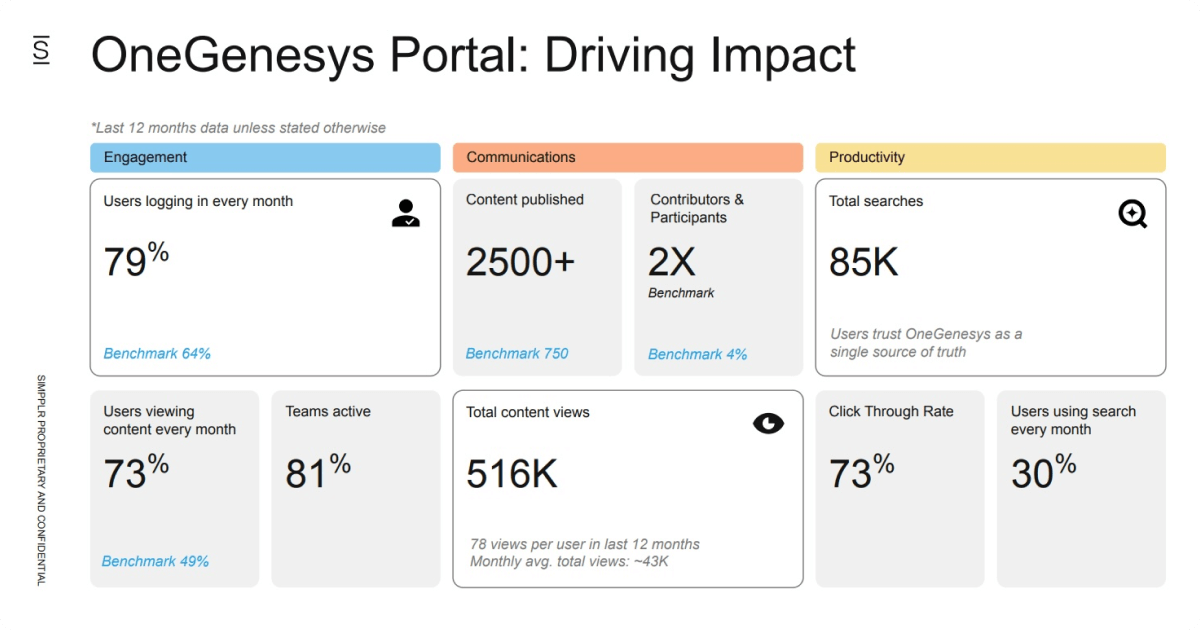The width and height of the screenshot is (1200, 630).
Task: Select the Engagement header bar
Action: (265, 157)
